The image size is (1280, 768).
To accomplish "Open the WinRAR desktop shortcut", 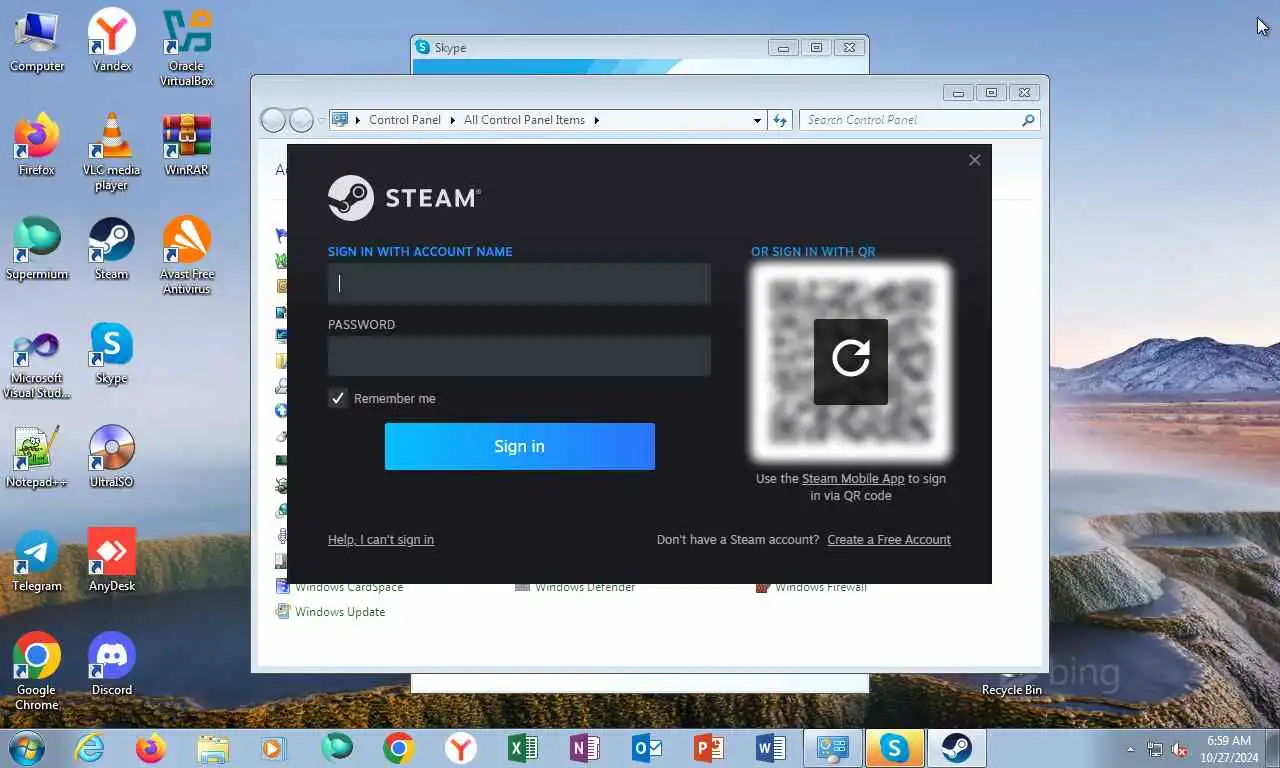I will click(x=187, y=145).
